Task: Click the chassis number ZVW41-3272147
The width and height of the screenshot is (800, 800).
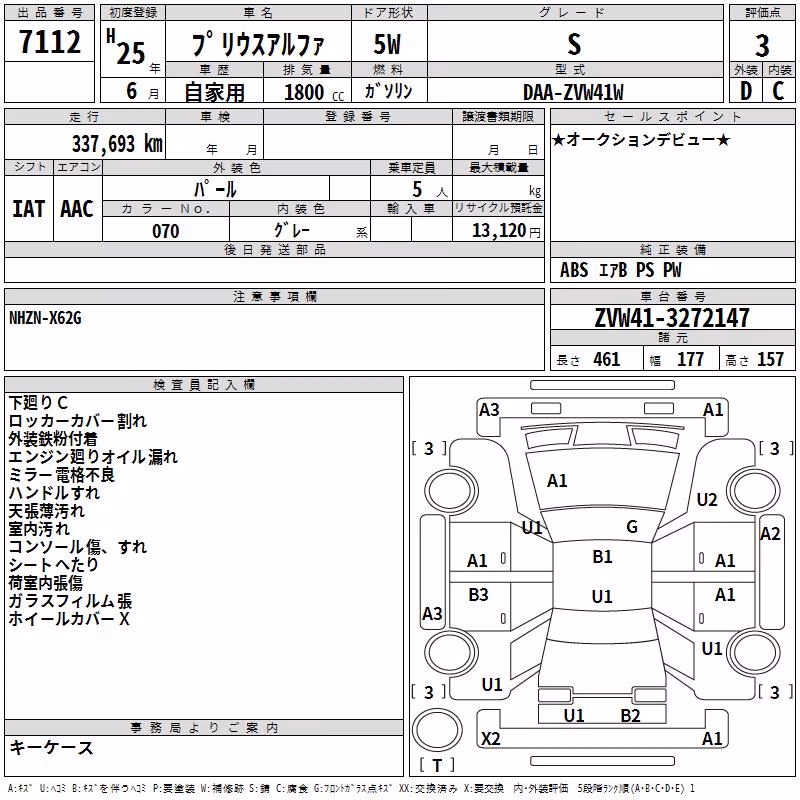Action: tap(672, 318)
